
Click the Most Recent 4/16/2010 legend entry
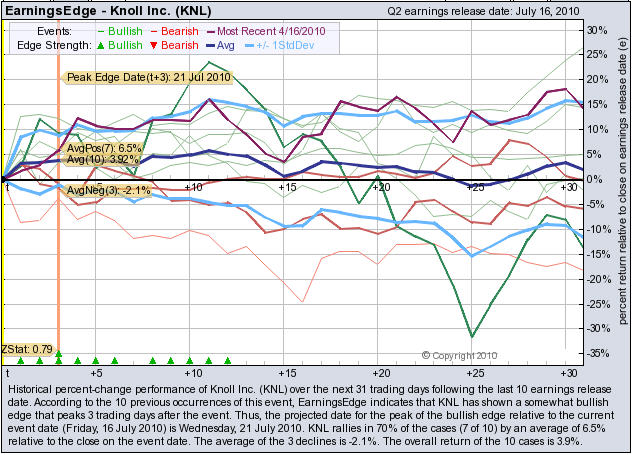(271, 31)
